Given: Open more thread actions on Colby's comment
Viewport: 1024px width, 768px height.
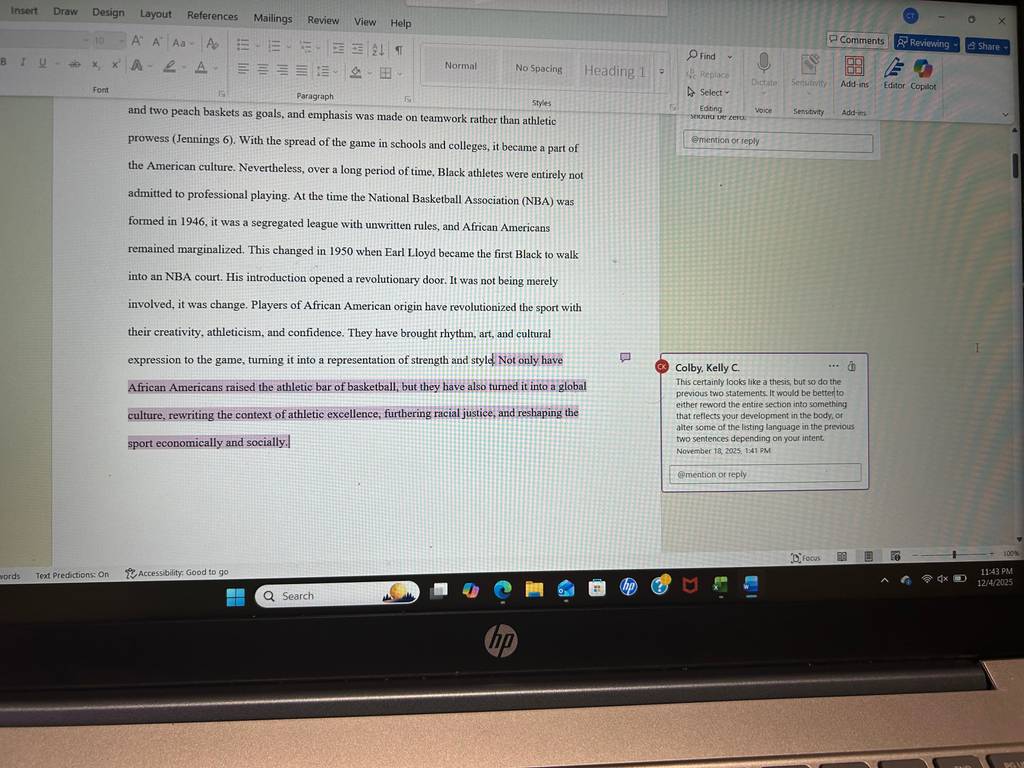Looking at the screenshot, I should click(x=833, y=366).
